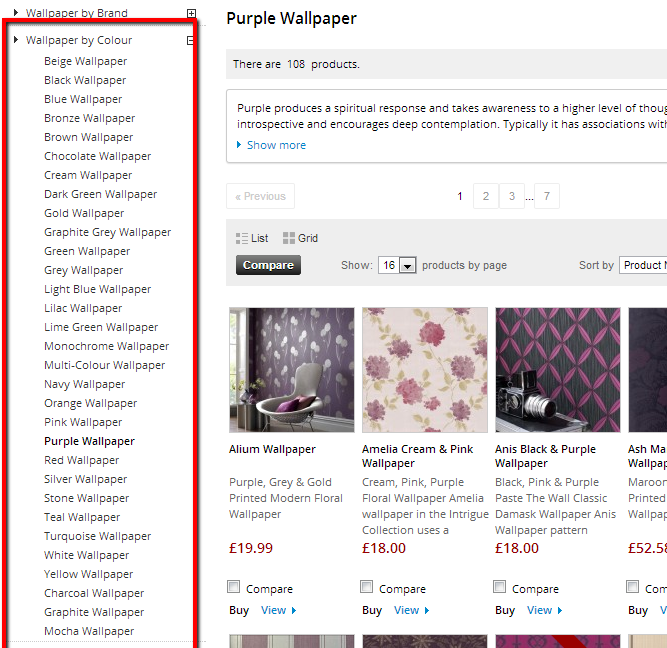The image size is (667, 648).
Task: Choose Brown Wallpaper category
Action: [x=88, y=137]
